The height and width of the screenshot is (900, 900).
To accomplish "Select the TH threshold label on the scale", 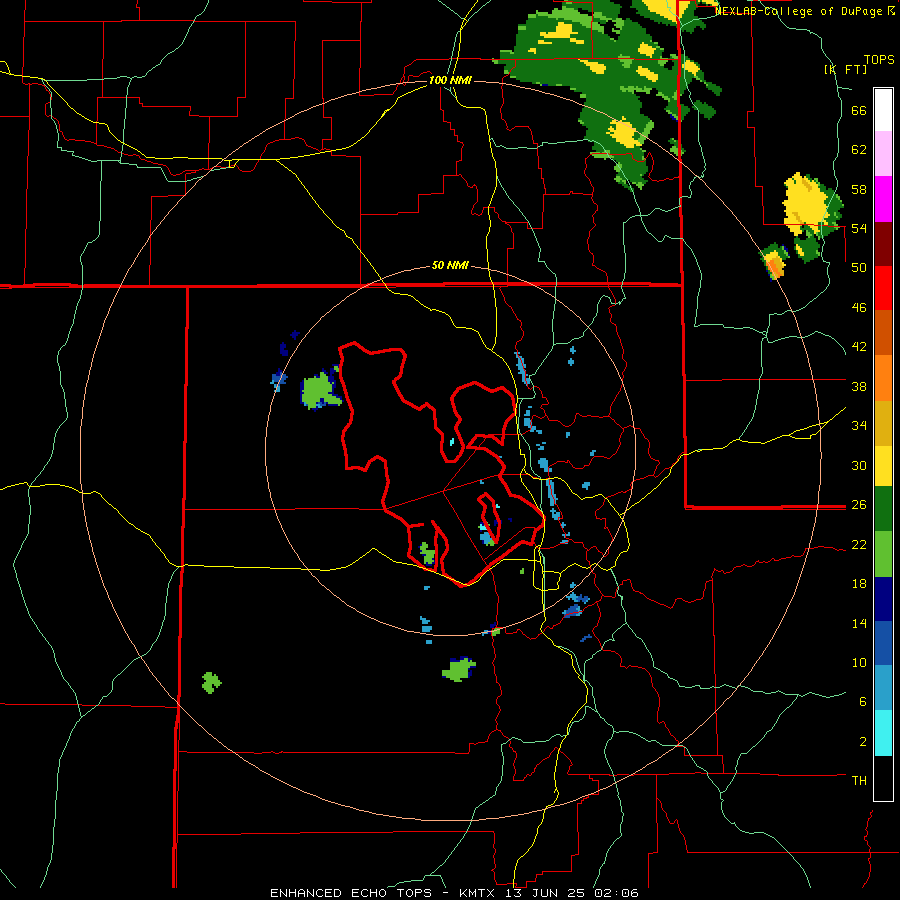I will [x=859, y=781].
